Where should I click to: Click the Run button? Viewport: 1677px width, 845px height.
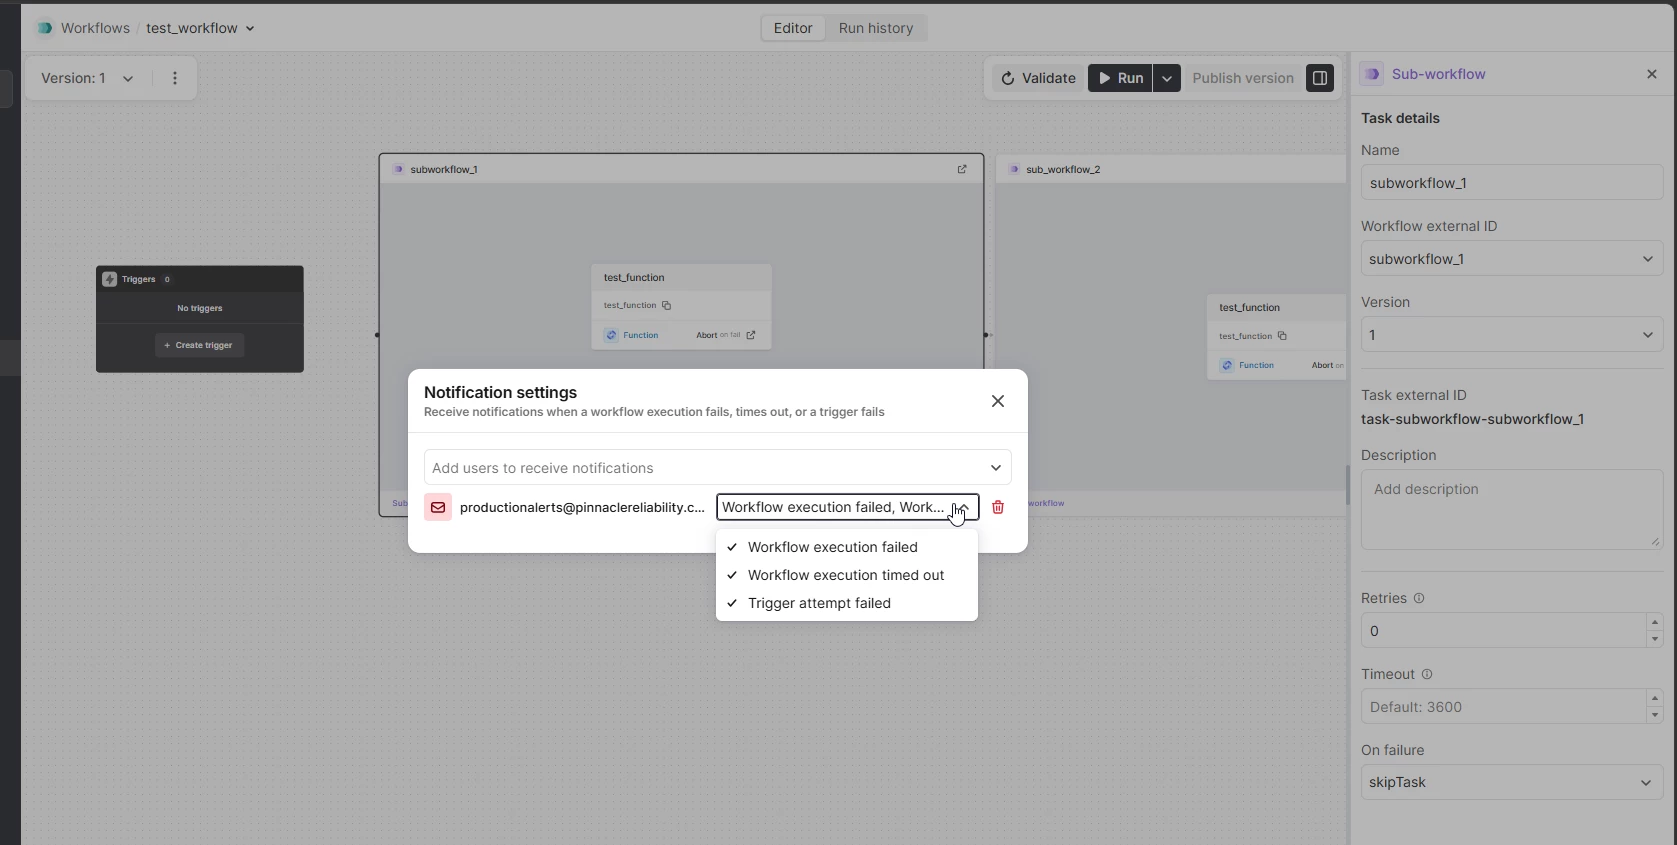tap(1120, 78)
